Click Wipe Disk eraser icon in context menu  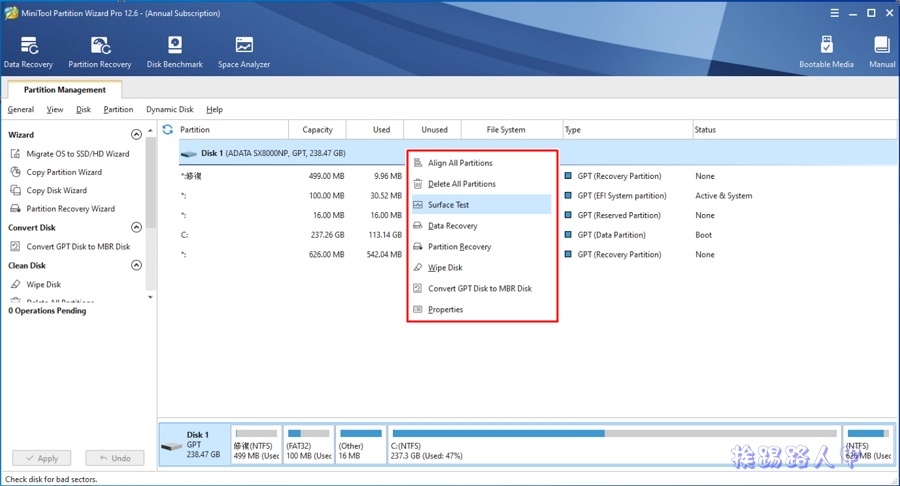(418, 268)
